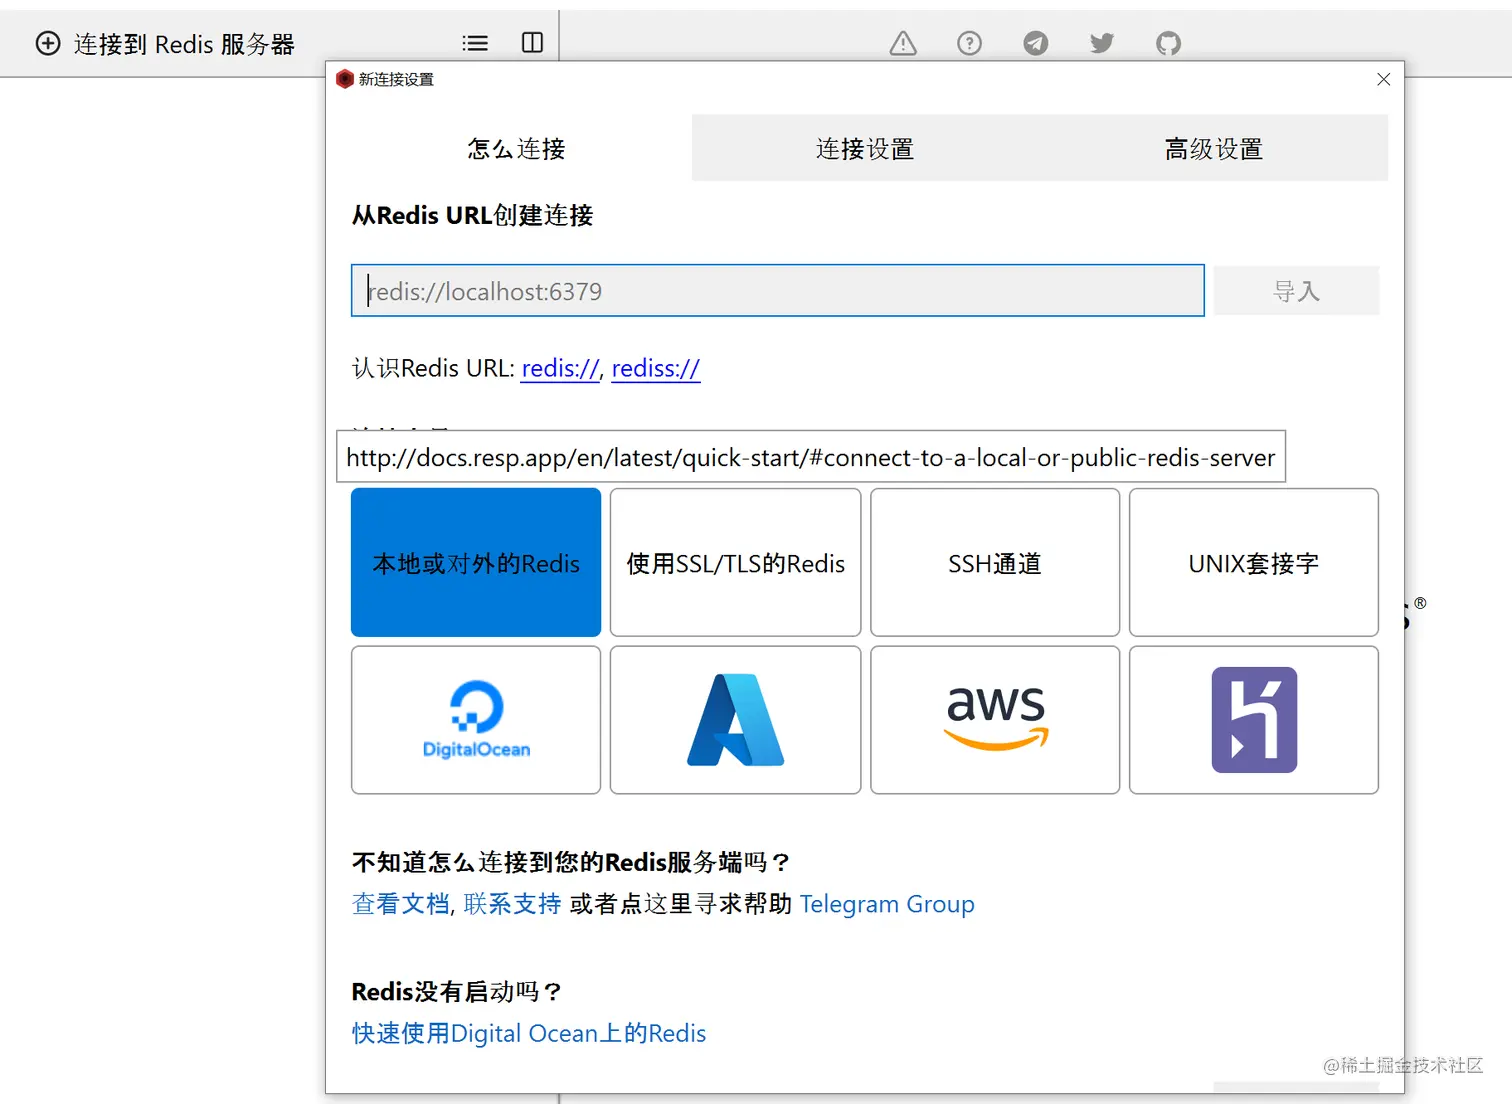This screenshot has width=1512, height=1104.
Task: Click the red app icon in dialog title
Action: [x=345, y=79]
